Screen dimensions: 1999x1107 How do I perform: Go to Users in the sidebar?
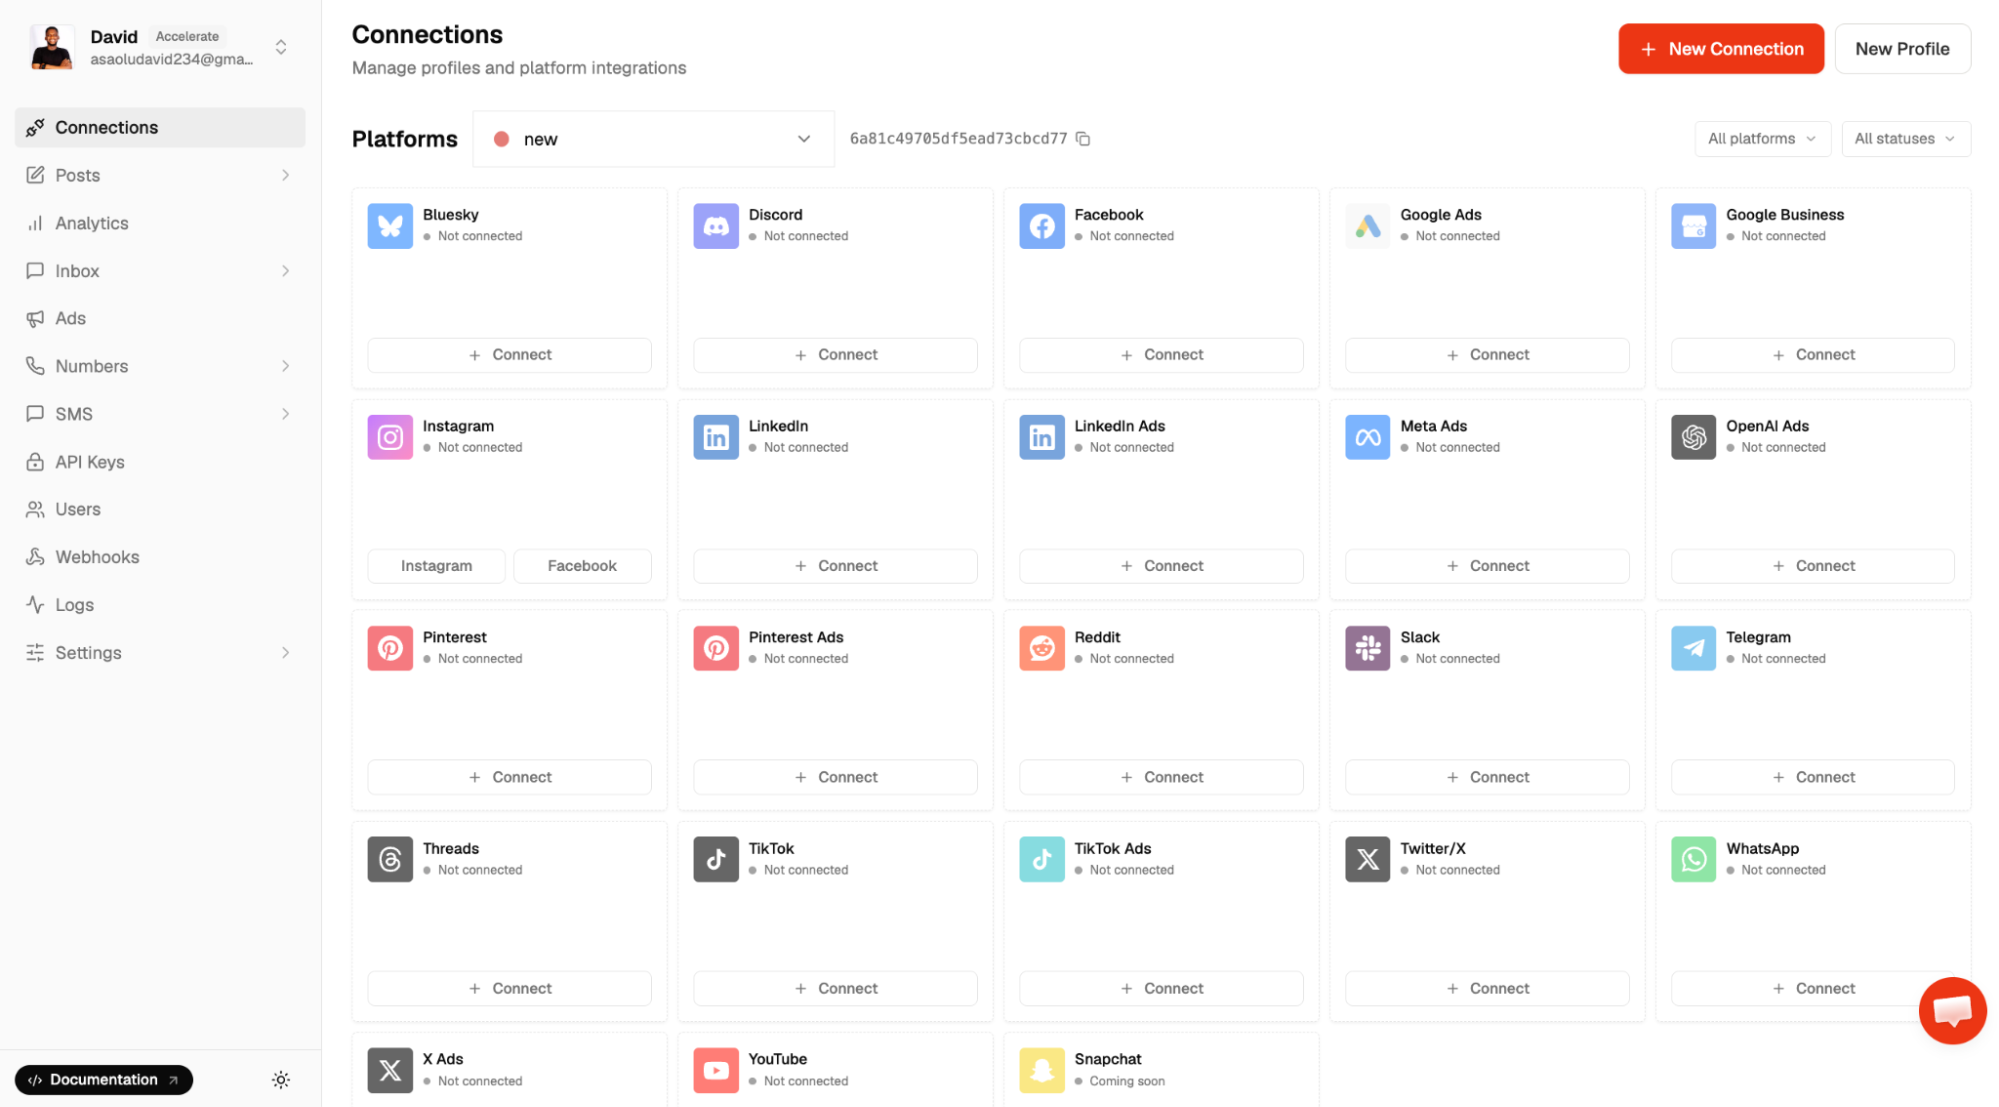[x=160, y=509]
